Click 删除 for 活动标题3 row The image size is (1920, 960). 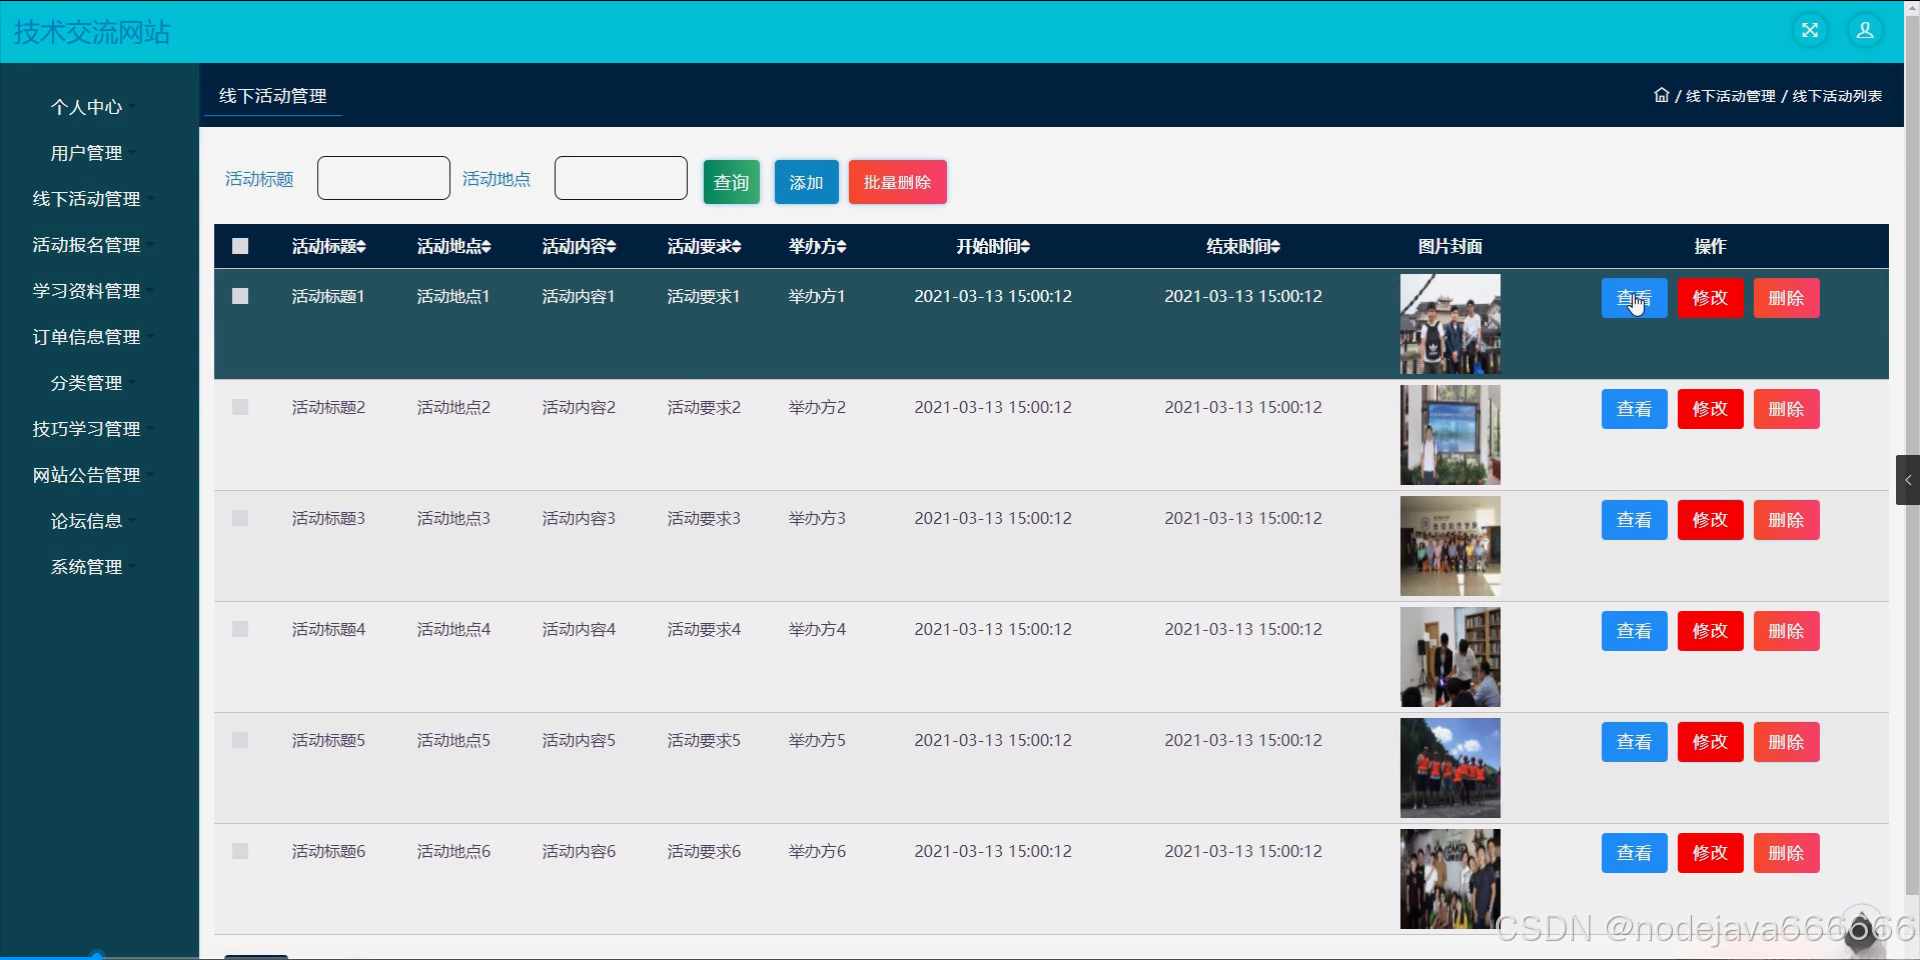(1786, 520)
